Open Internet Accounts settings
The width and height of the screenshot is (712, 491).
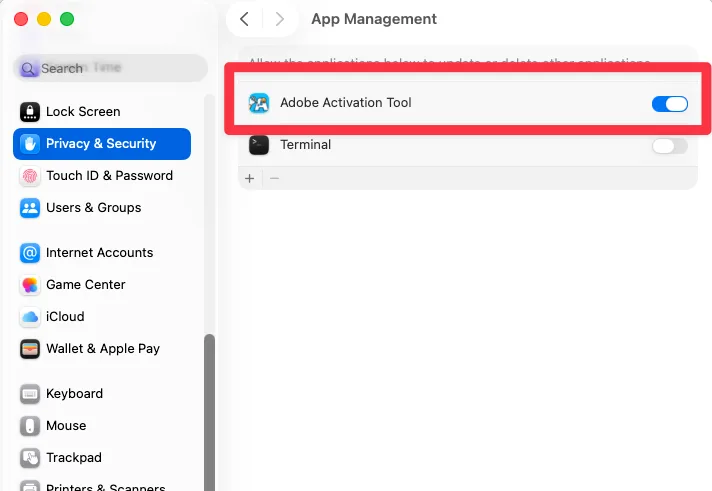tap(99, 253)
